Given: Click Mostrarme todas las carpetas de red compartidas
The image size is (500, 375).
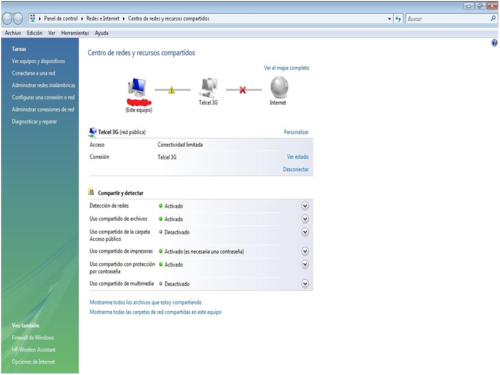Looking at the screenshot, I should click(155, 312).
